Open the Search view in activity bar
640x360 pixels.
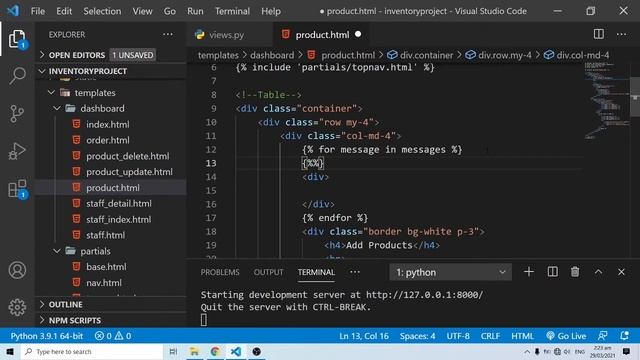17,76
